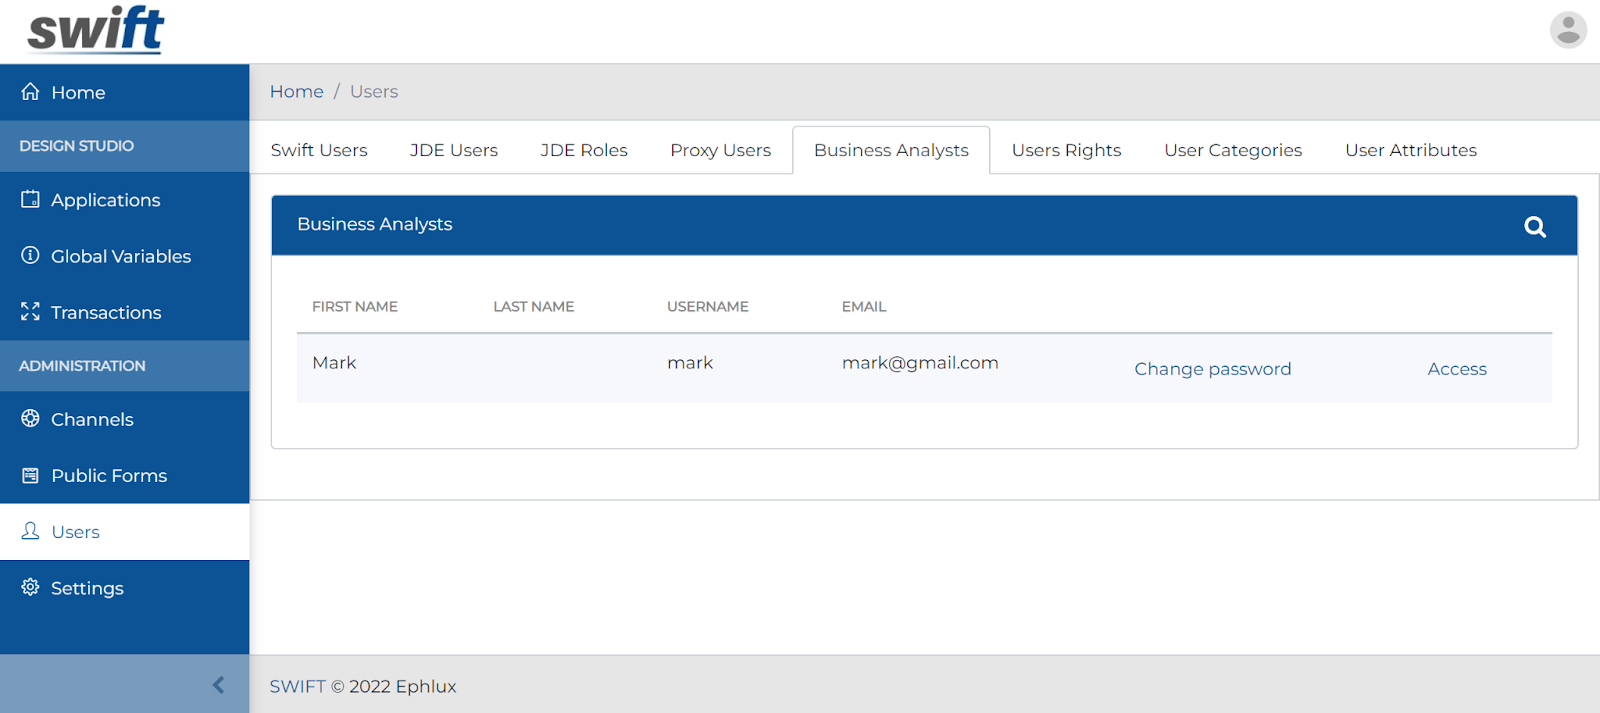Switch to the Swift Users tab
This screenshot has width=1600, height=713.
tap(319, 150)
